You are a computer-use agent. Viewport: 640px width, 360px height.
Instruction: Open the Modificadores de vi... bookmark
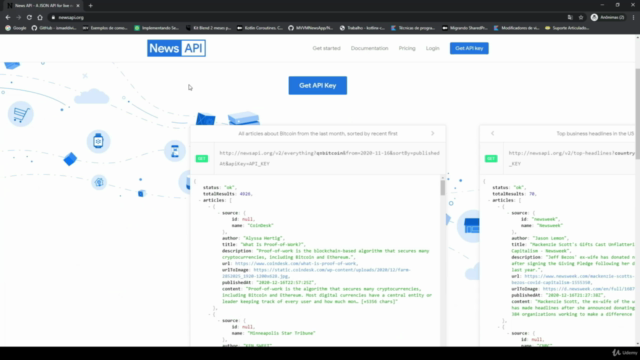(516, 28)
